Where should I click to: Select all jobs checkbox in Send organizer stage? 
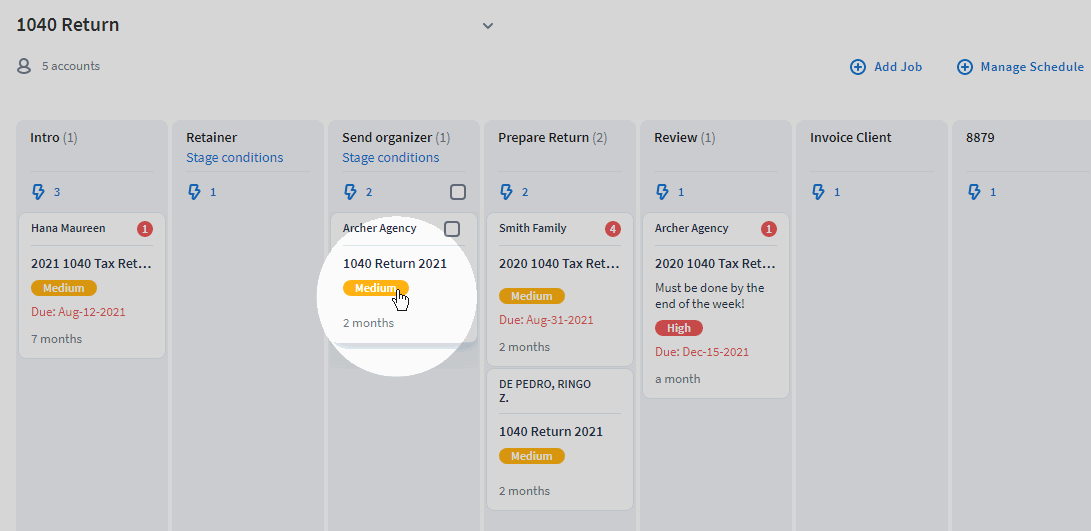(457, 192)
